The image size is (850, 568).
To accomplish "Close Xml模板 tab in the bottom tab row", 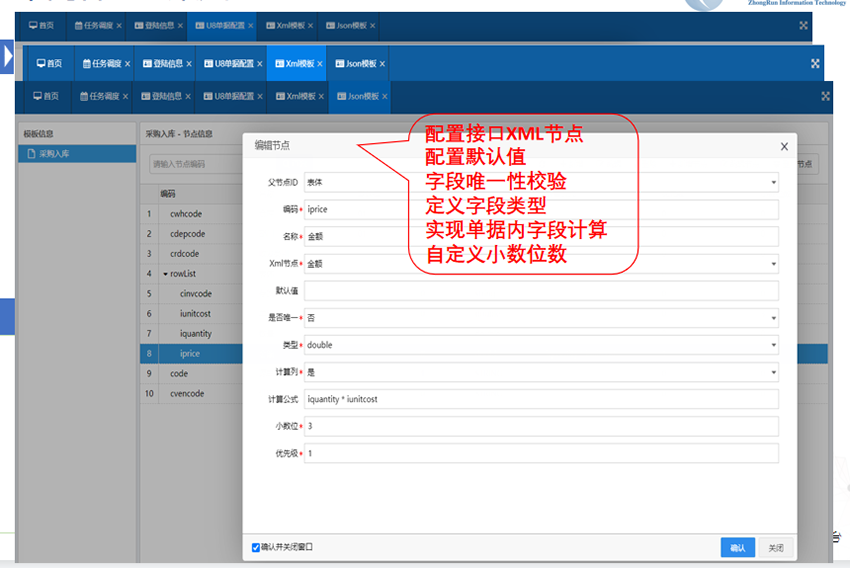I will coord(321,96).
